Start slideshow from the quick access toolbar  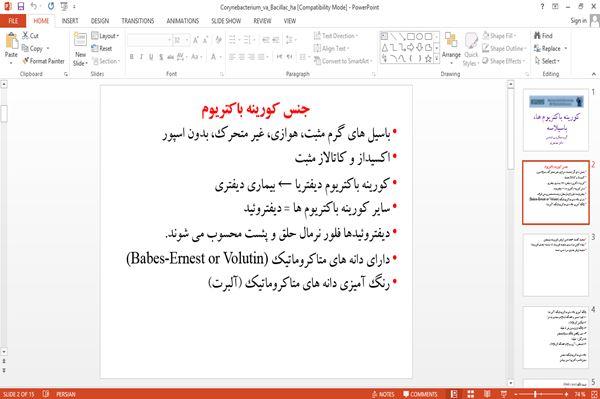click(x=64, y=7)
